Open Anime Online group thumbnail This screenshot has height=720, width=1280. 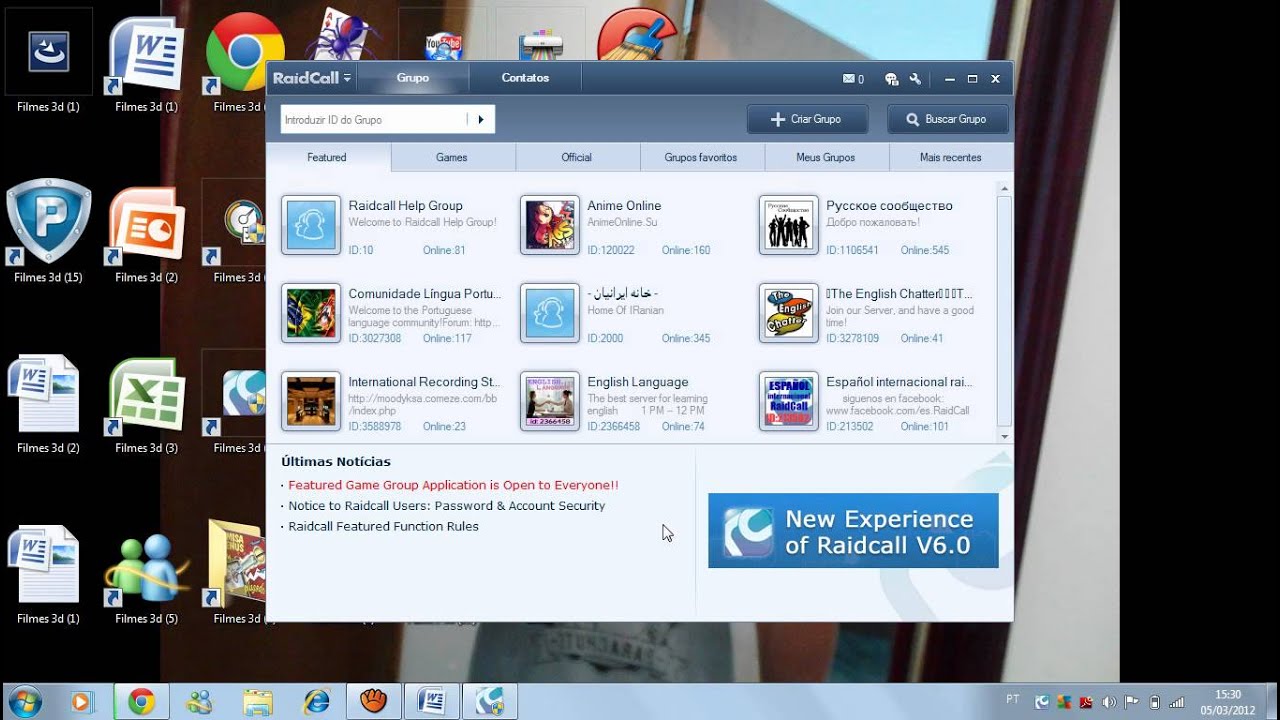coord(550,225)
